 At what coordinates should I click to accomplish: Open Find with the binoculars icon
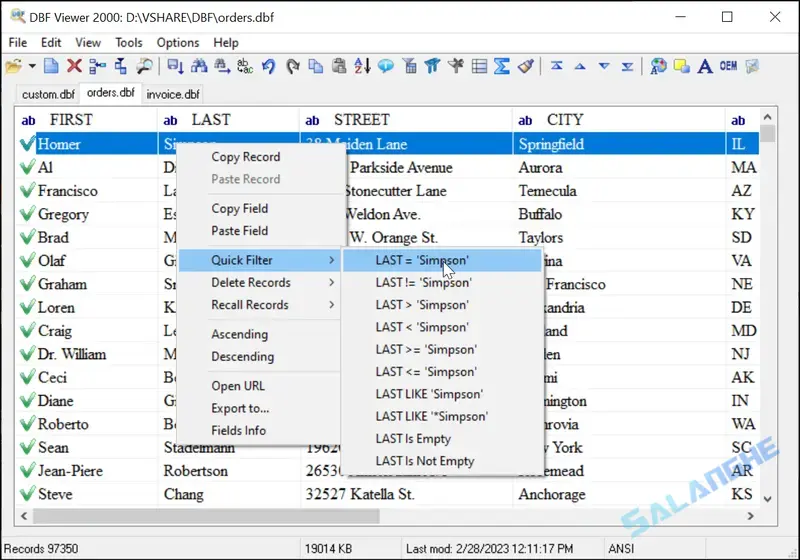tap(199, 66)
